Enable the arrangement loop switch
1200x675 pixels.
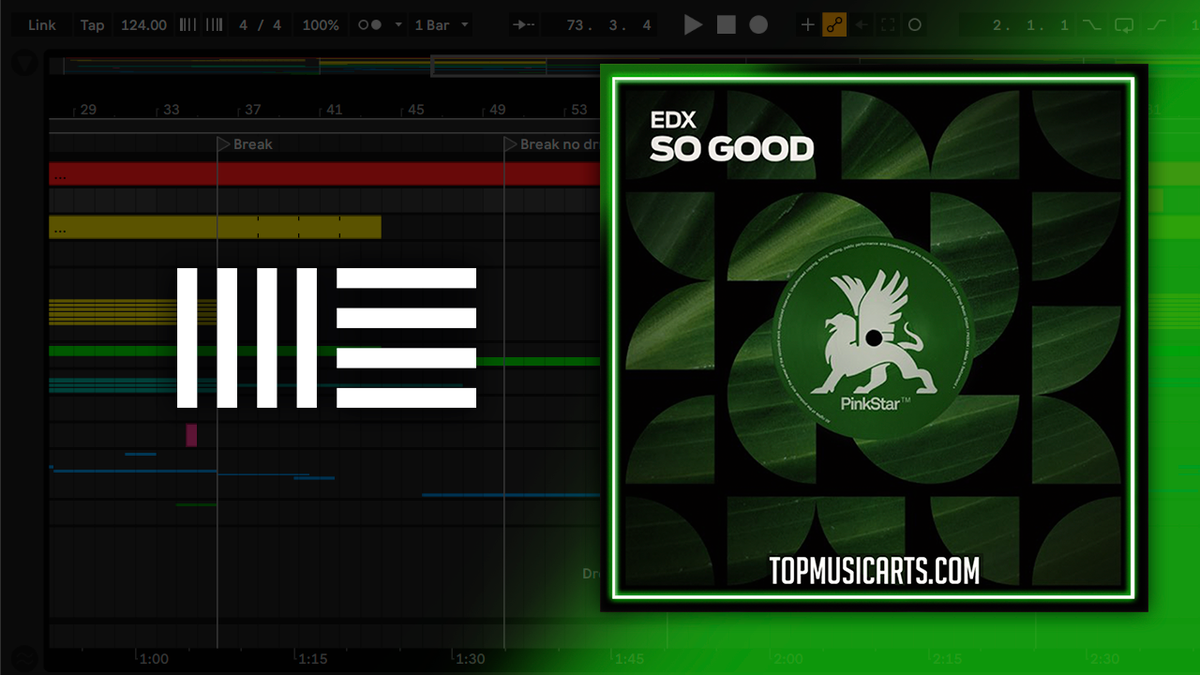(1125, 24)
